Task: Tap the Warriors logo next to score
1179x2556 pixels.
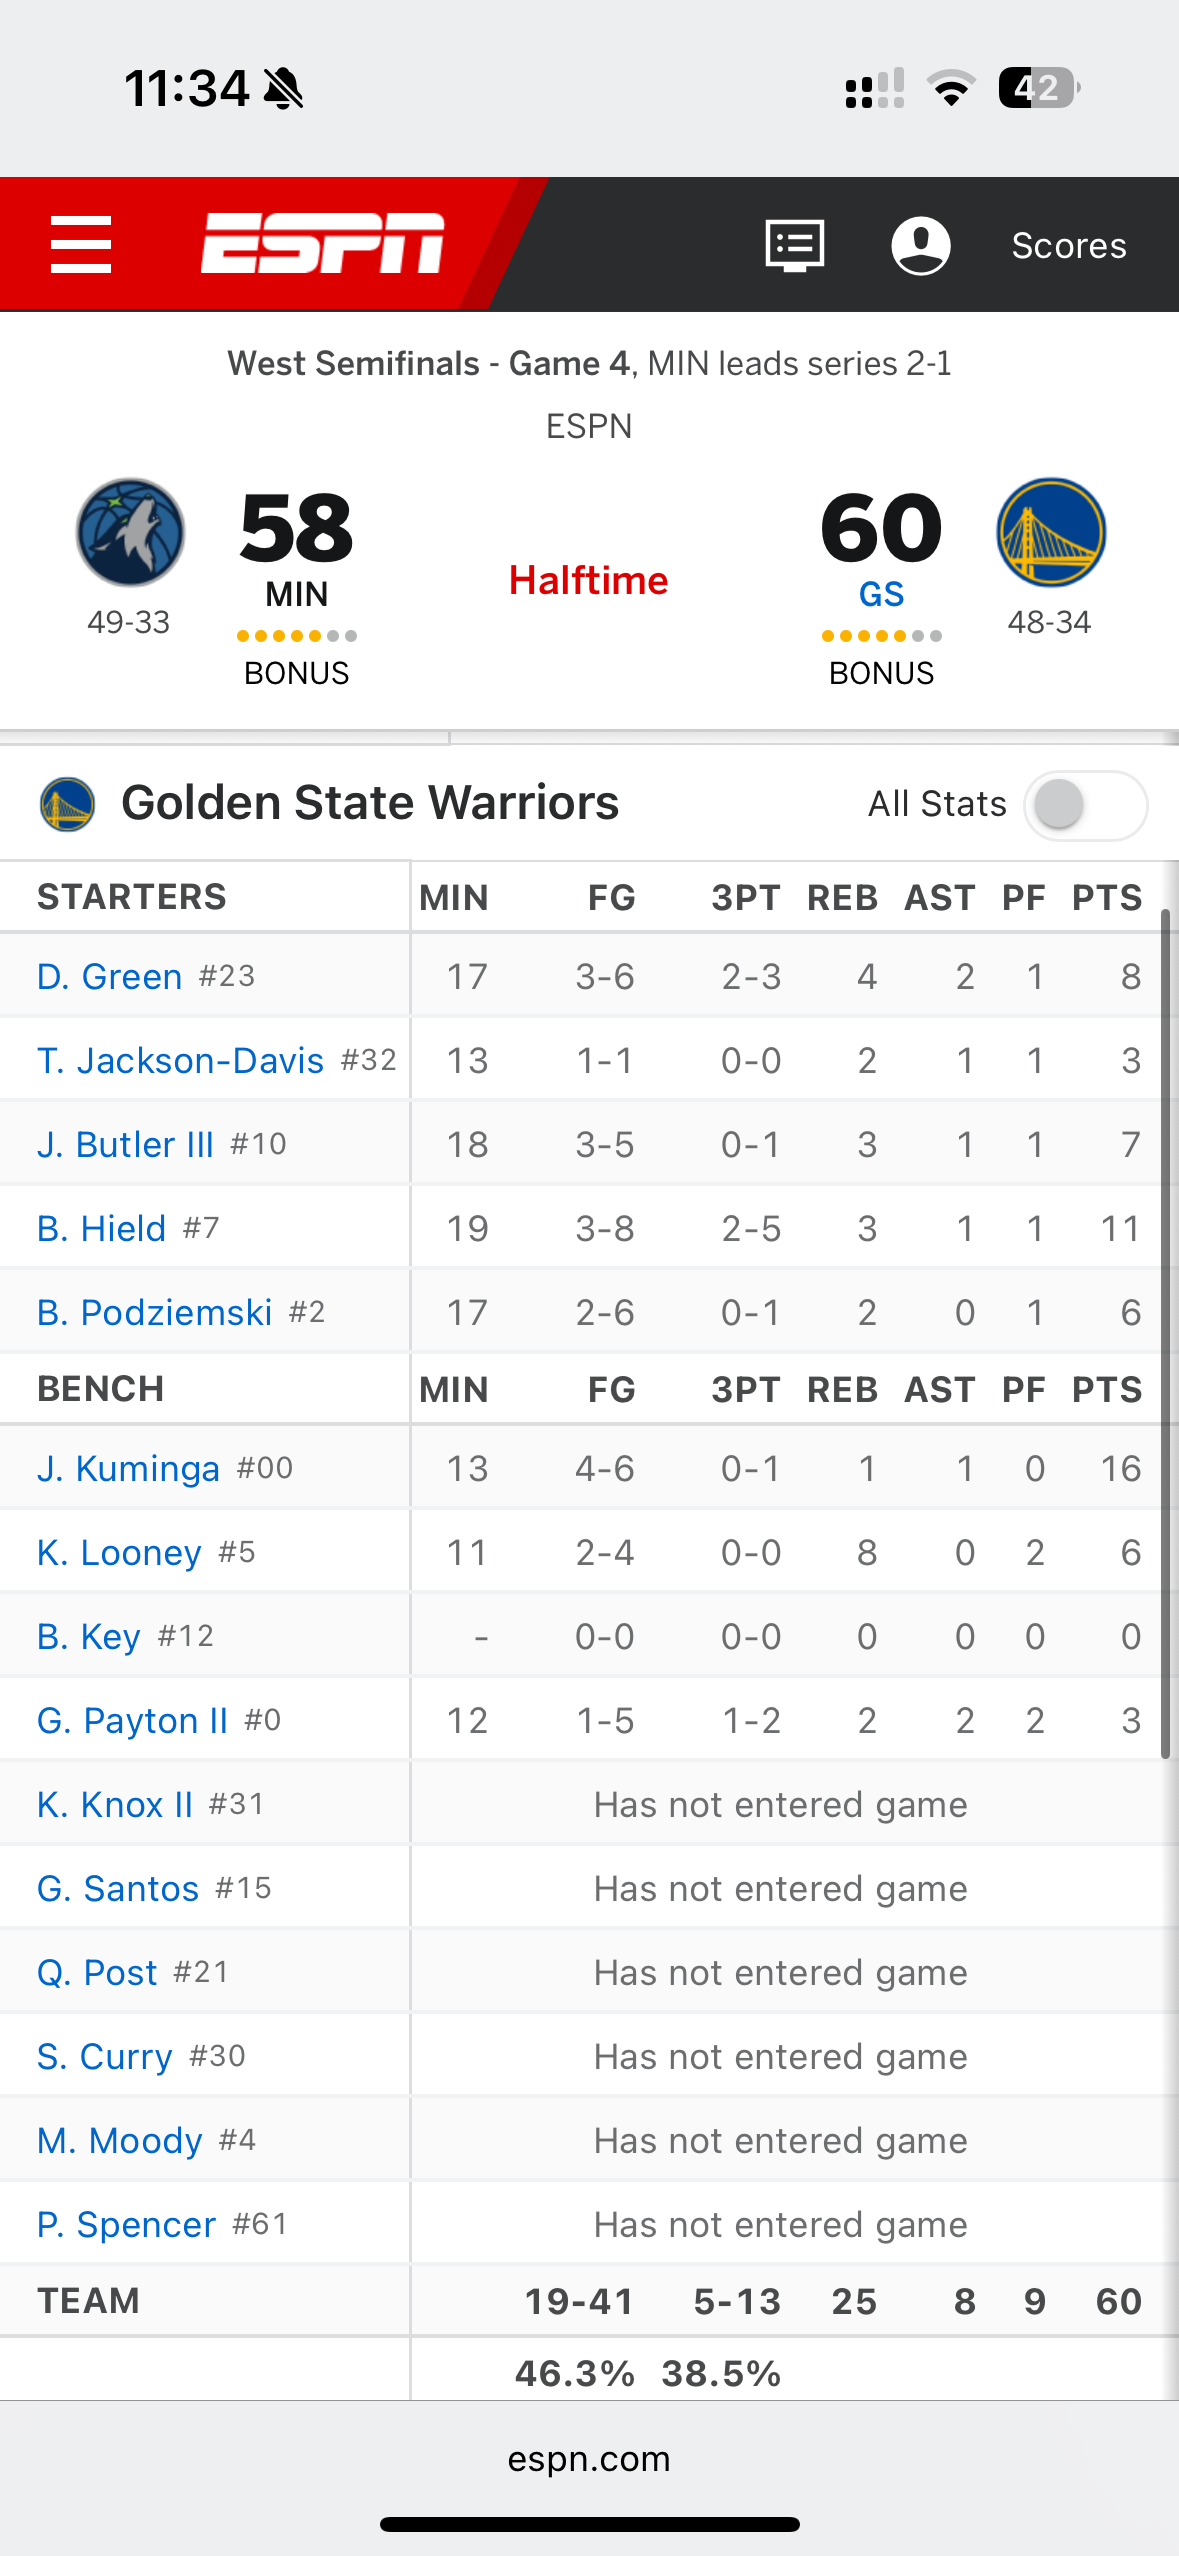Action: pyautogui.click(x=1051, y=532)
